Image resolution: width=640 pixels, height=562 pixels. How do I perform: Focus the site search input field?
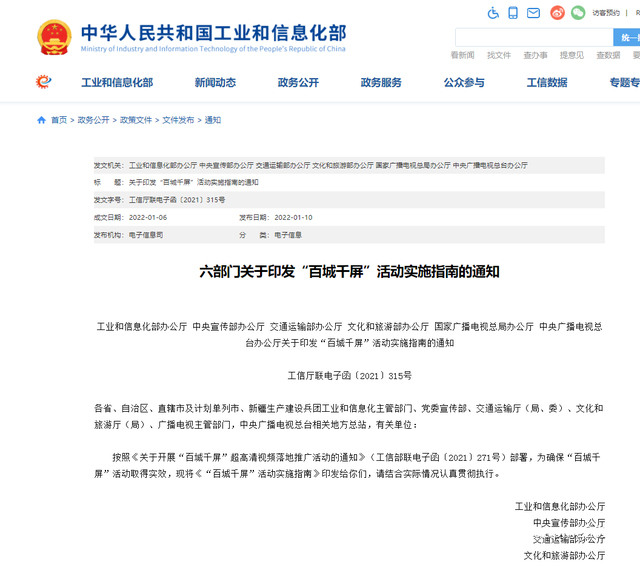tap(532, 37)
